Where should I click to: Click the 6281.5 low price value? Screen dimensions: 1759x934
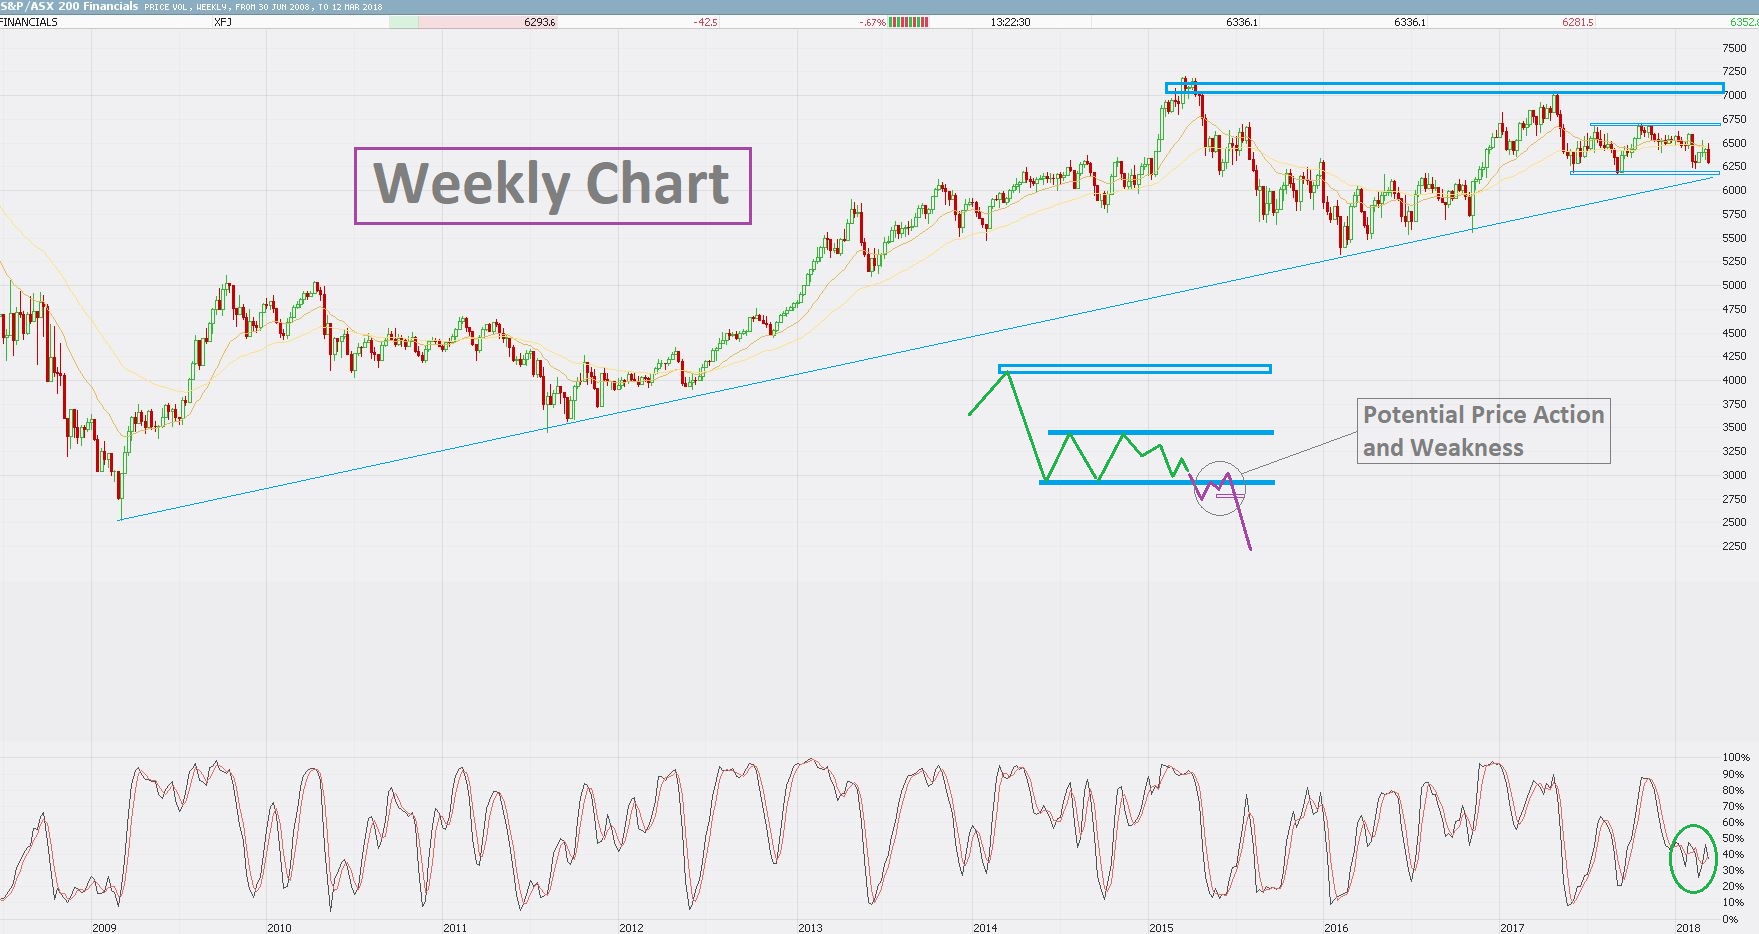[x=1578, y=22]
